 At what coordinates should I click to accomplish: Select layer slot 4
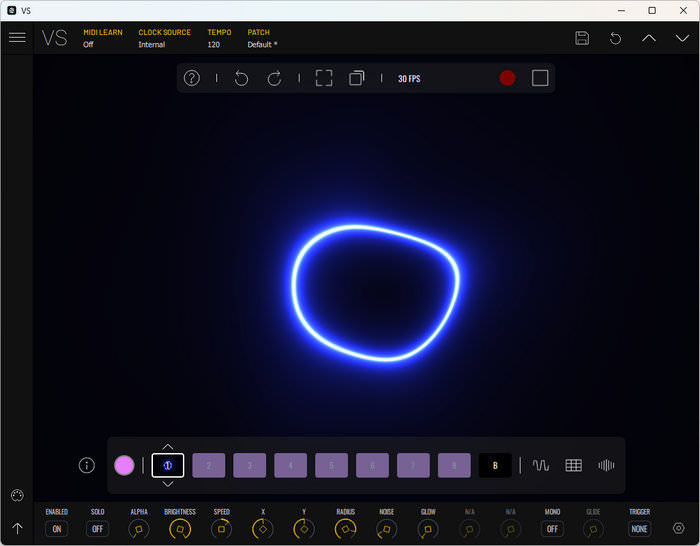tap(290, 465)
